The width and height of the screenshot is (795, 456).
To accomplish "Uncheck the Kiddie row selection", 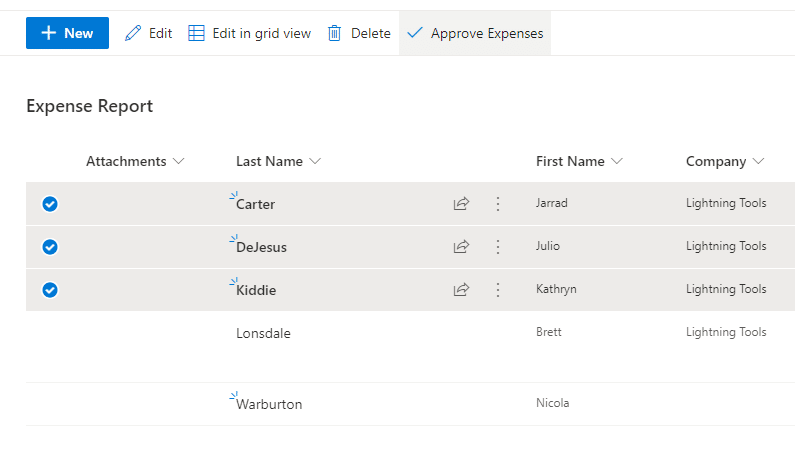I will 50,290.
